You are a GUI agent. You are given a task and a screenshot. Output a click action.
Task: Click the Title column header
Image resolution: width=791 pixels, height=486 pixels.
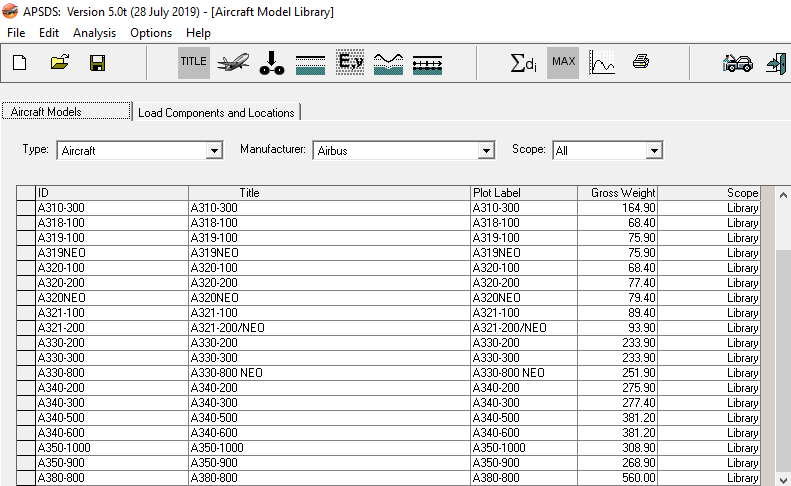(x=329, y=193)
